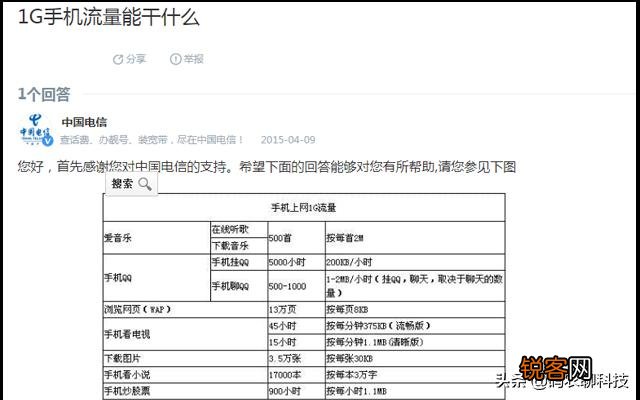Select the 爱音乐 table cell

click(156, 238)
